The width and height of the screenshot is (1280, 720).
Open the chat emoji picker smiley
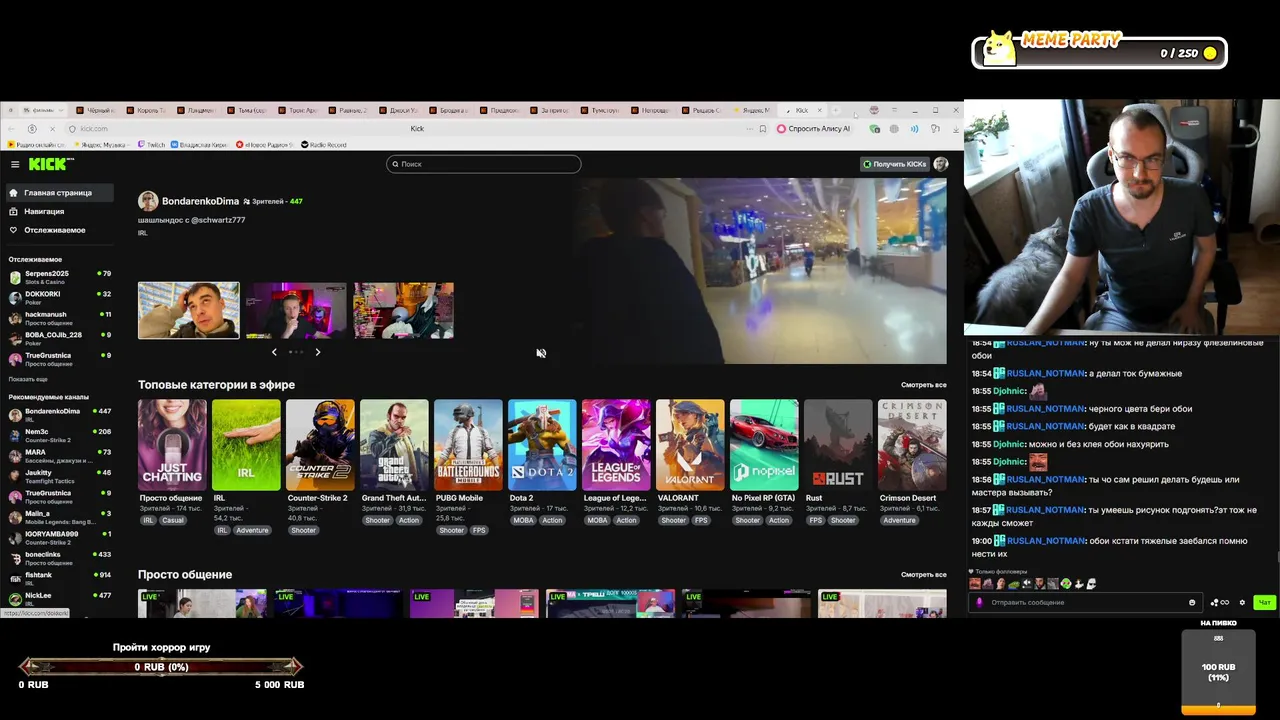pos(1192,603)
